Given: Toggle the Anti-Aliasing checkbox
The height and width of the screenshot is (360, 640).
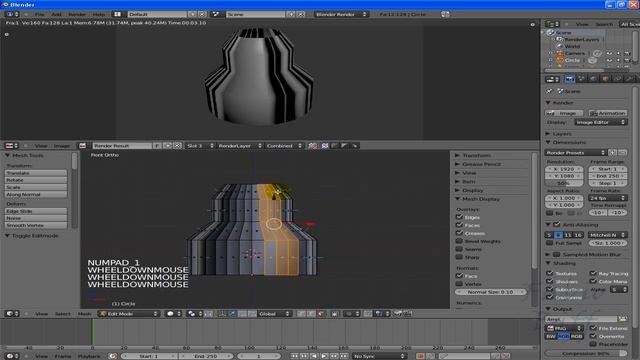Looking at the screenshot, I should [556, 224].
